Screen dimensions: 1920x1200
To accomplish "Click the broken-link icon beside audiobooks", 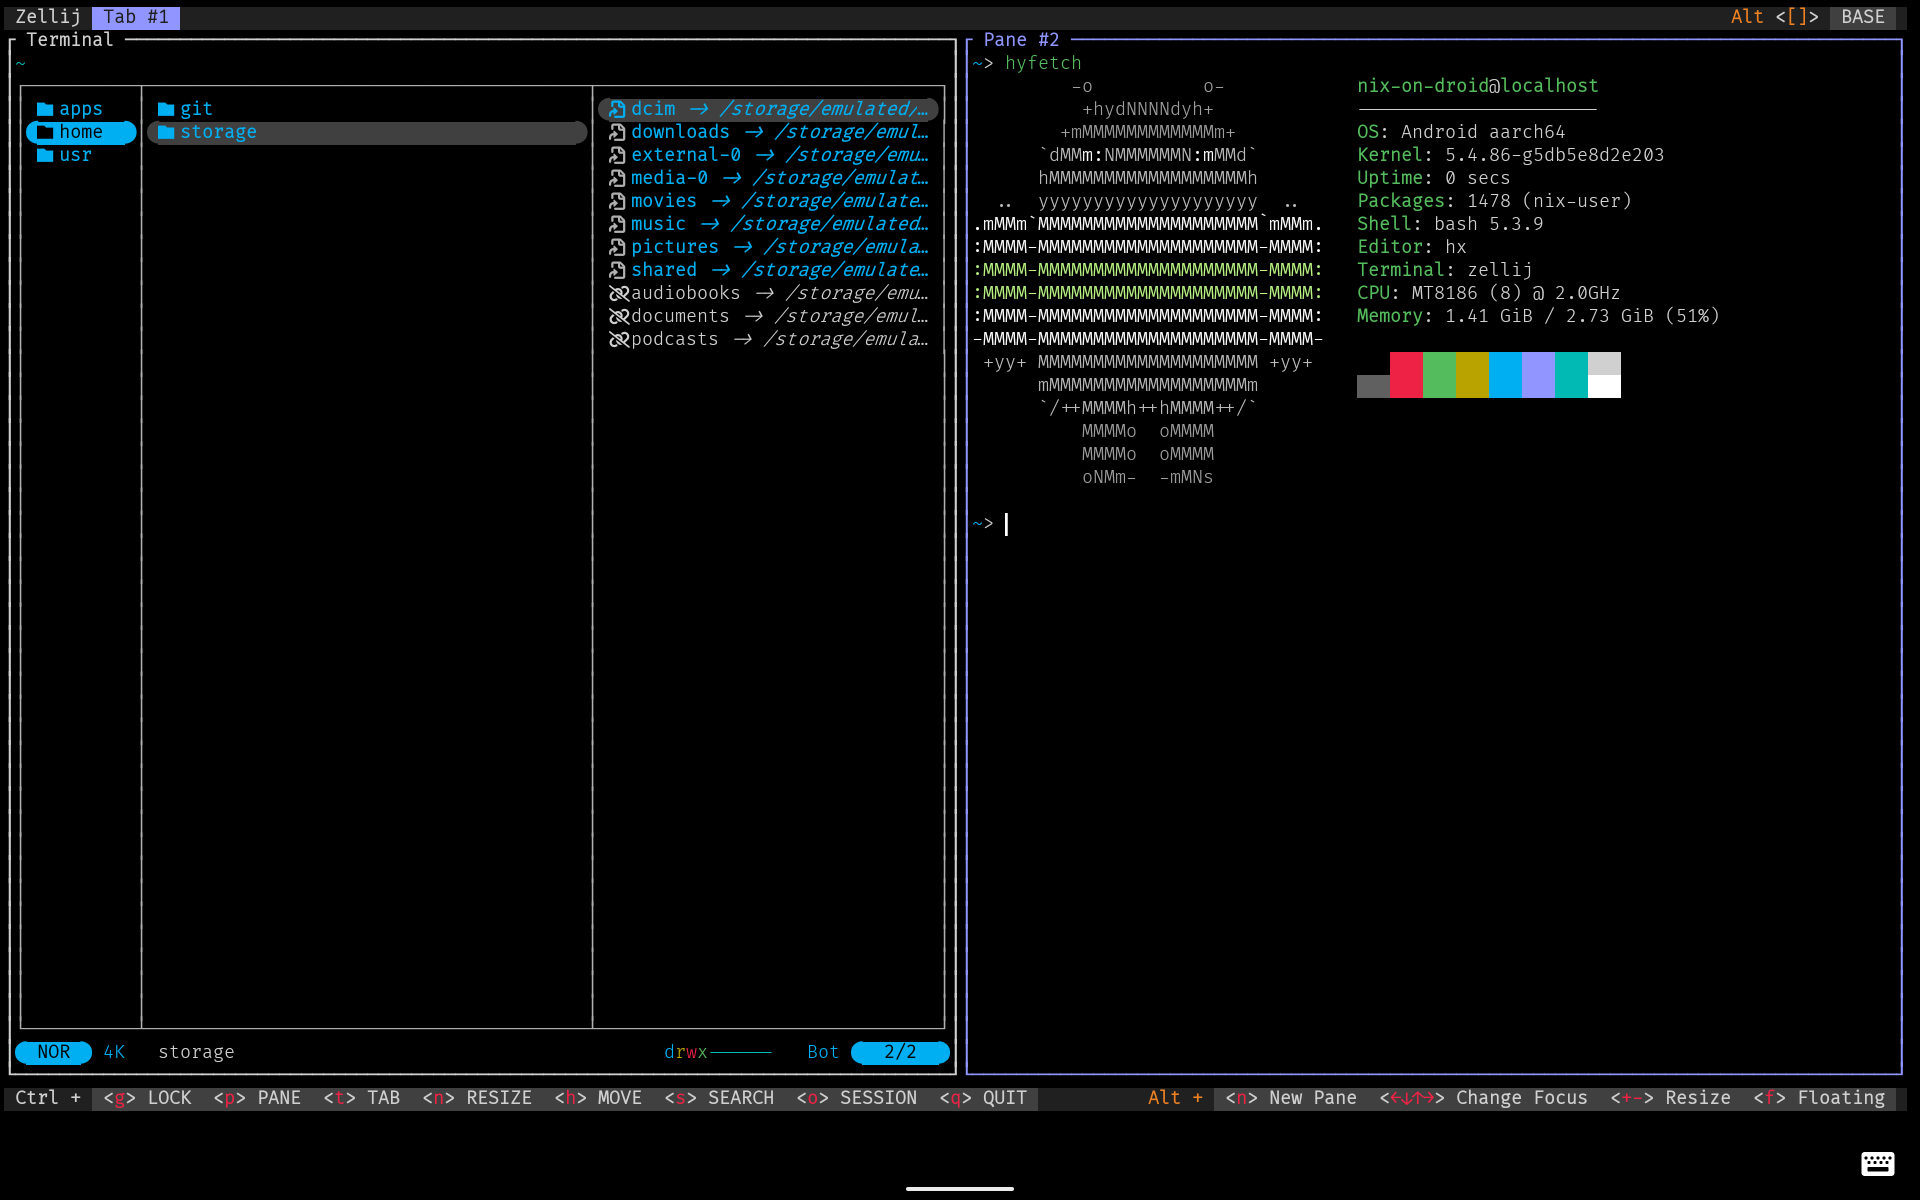I will click(619, 293).
